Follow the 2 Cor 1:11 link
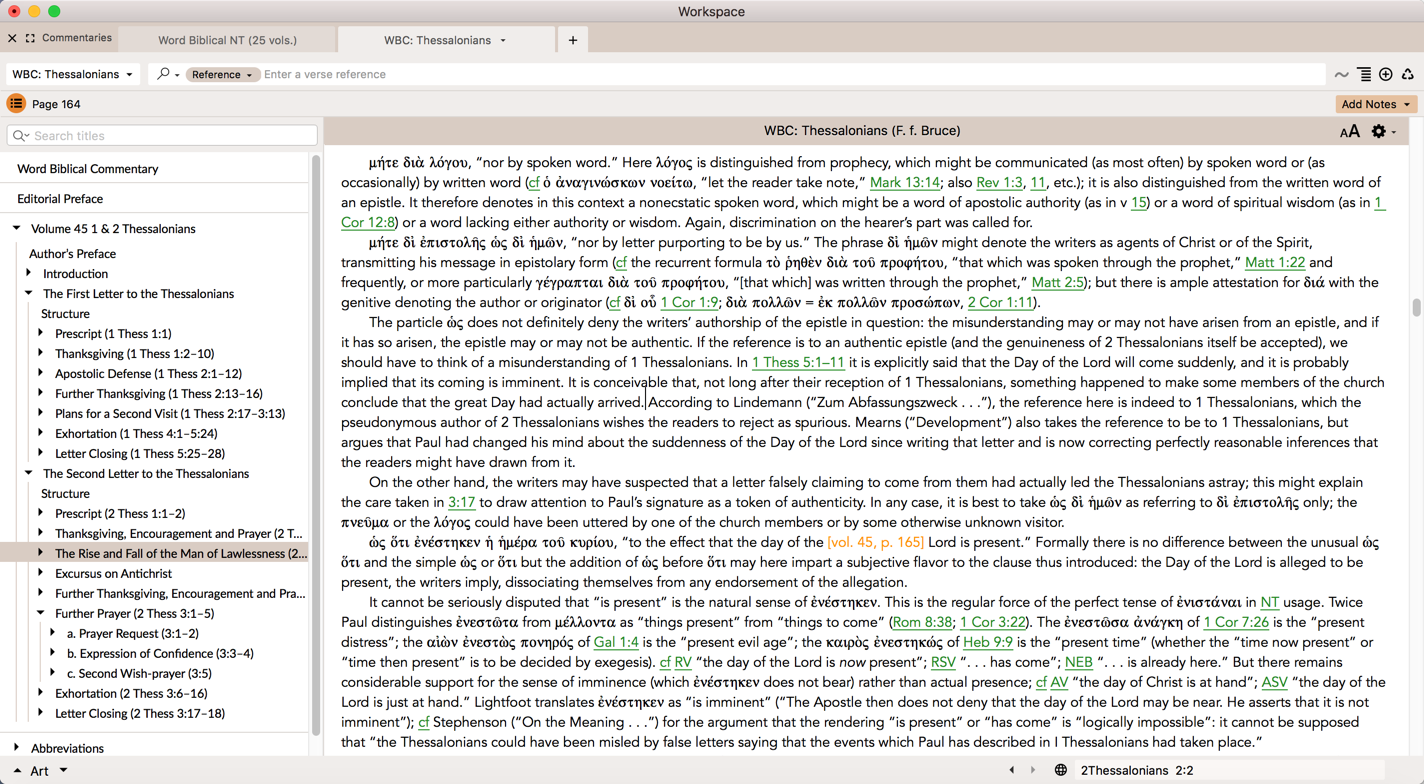This screenshot has height=784, width=1424. tap(1002, 303)
